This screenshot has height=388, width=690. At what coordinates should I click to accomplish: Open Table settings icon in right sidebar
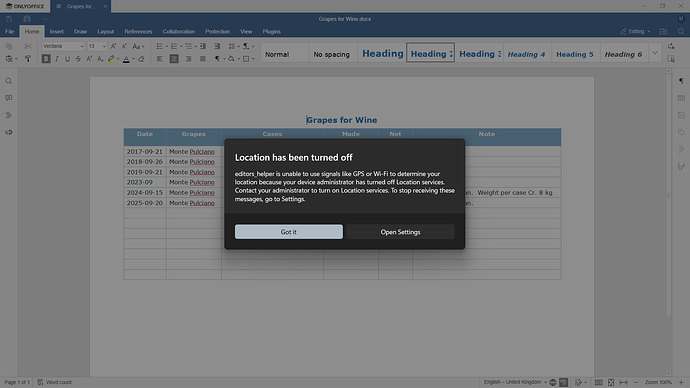click(681, 98)
